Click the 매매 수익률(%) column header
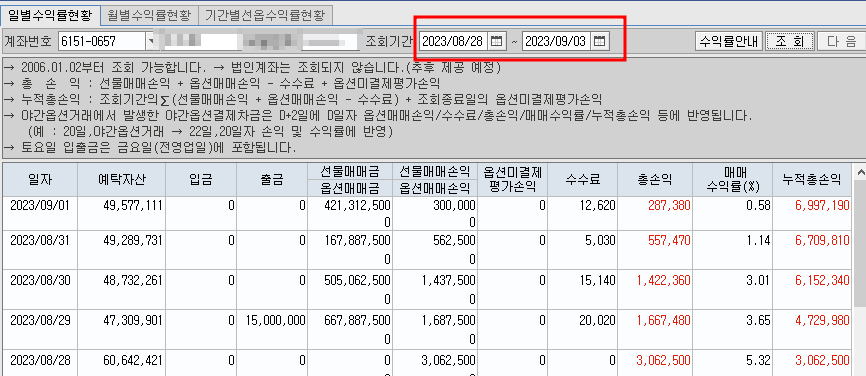 [x=733, y=179]
